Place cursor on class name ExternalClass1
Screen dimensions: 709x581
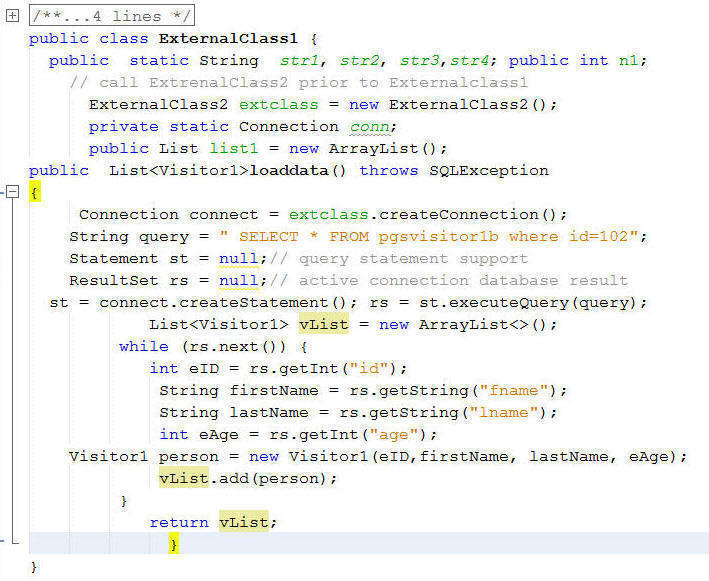coord(228,38)
